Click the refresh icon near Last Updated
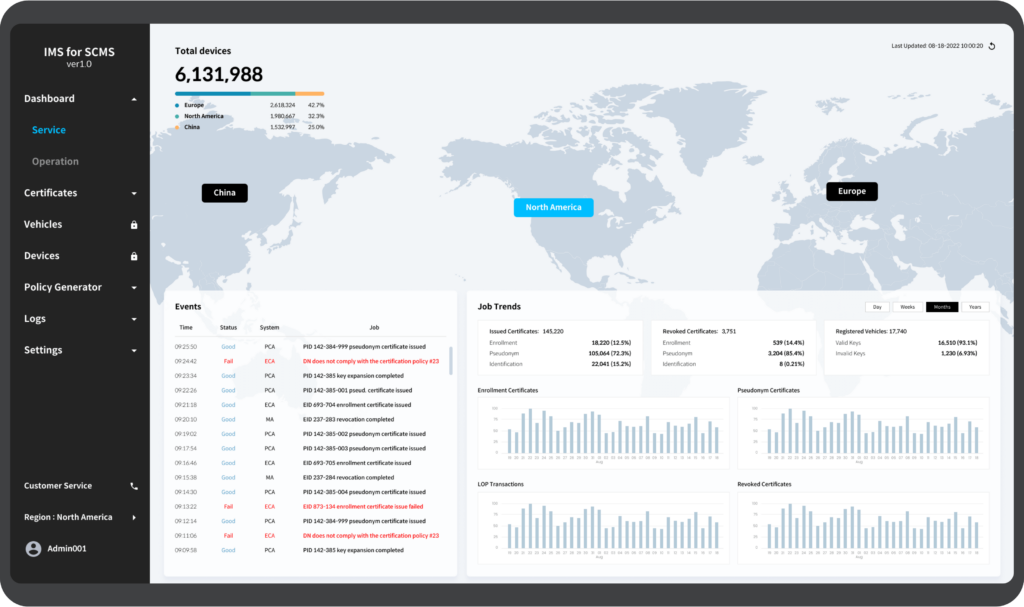1024x607 pixels. coord(991,46)
